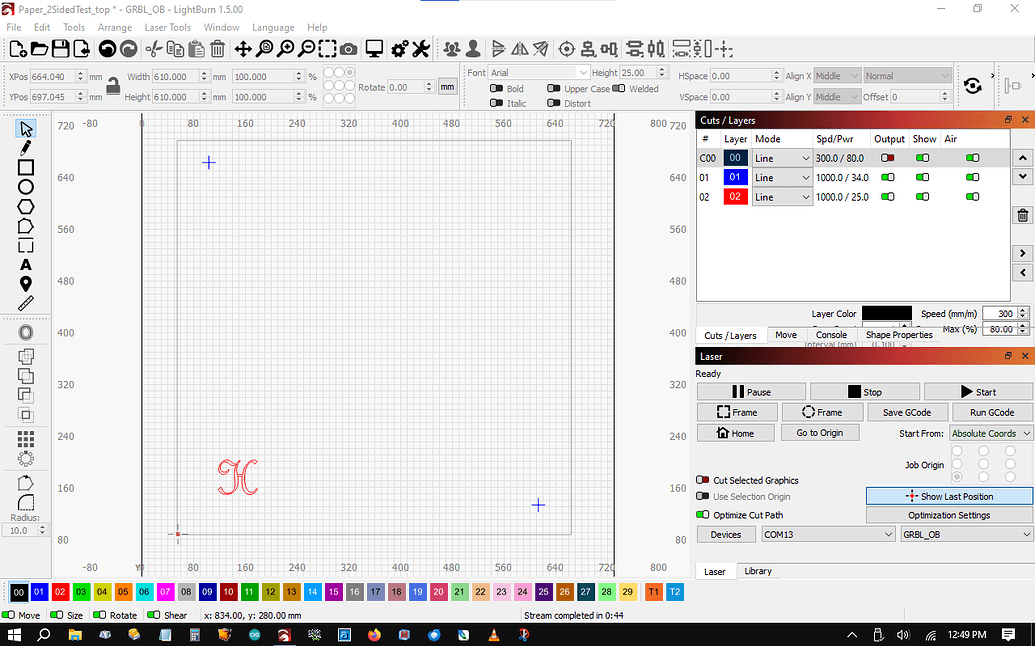Screen dimensions: 1035x646
Task: Select the Ellipse drawing tool
Action: (x=26, y=187)
